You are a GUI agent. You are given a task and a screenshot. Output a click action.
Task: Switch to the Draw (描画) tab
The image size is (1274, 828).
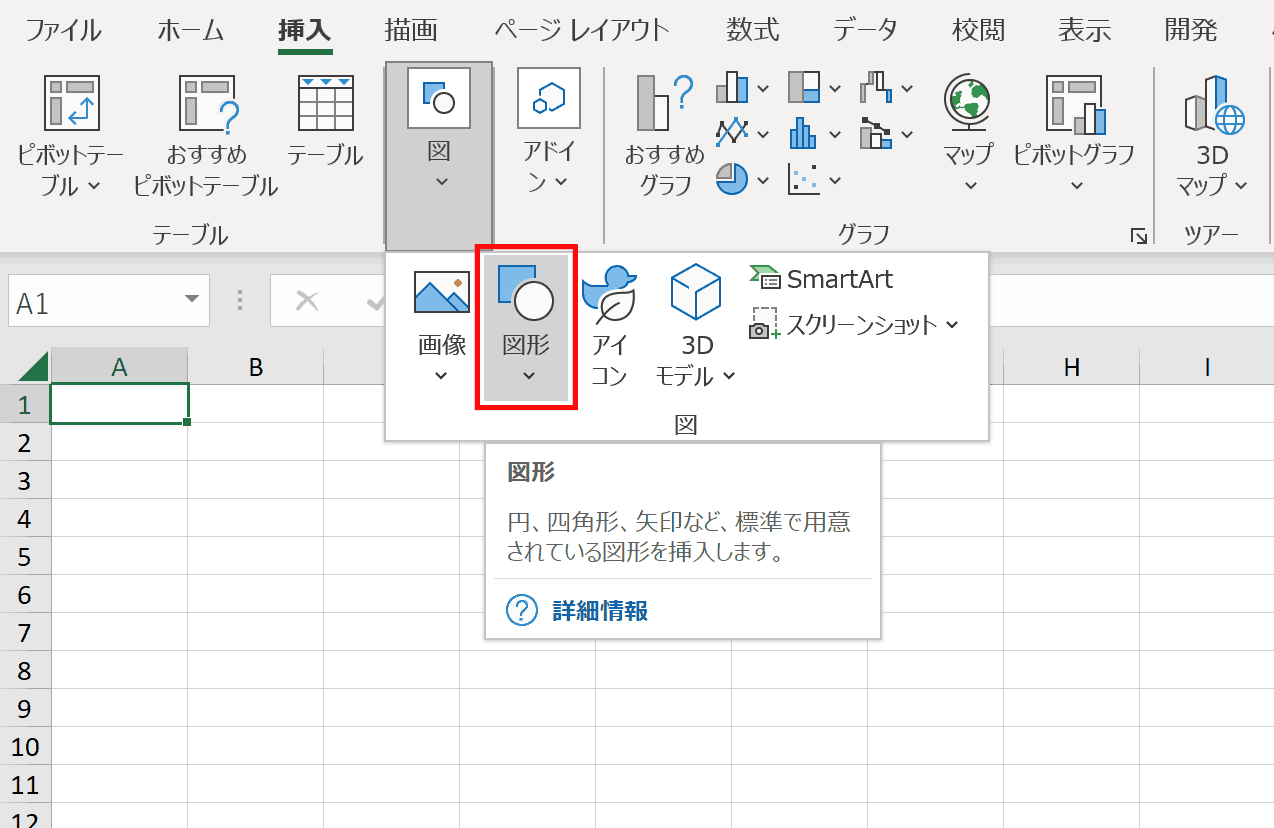click(x=411, y=30)
